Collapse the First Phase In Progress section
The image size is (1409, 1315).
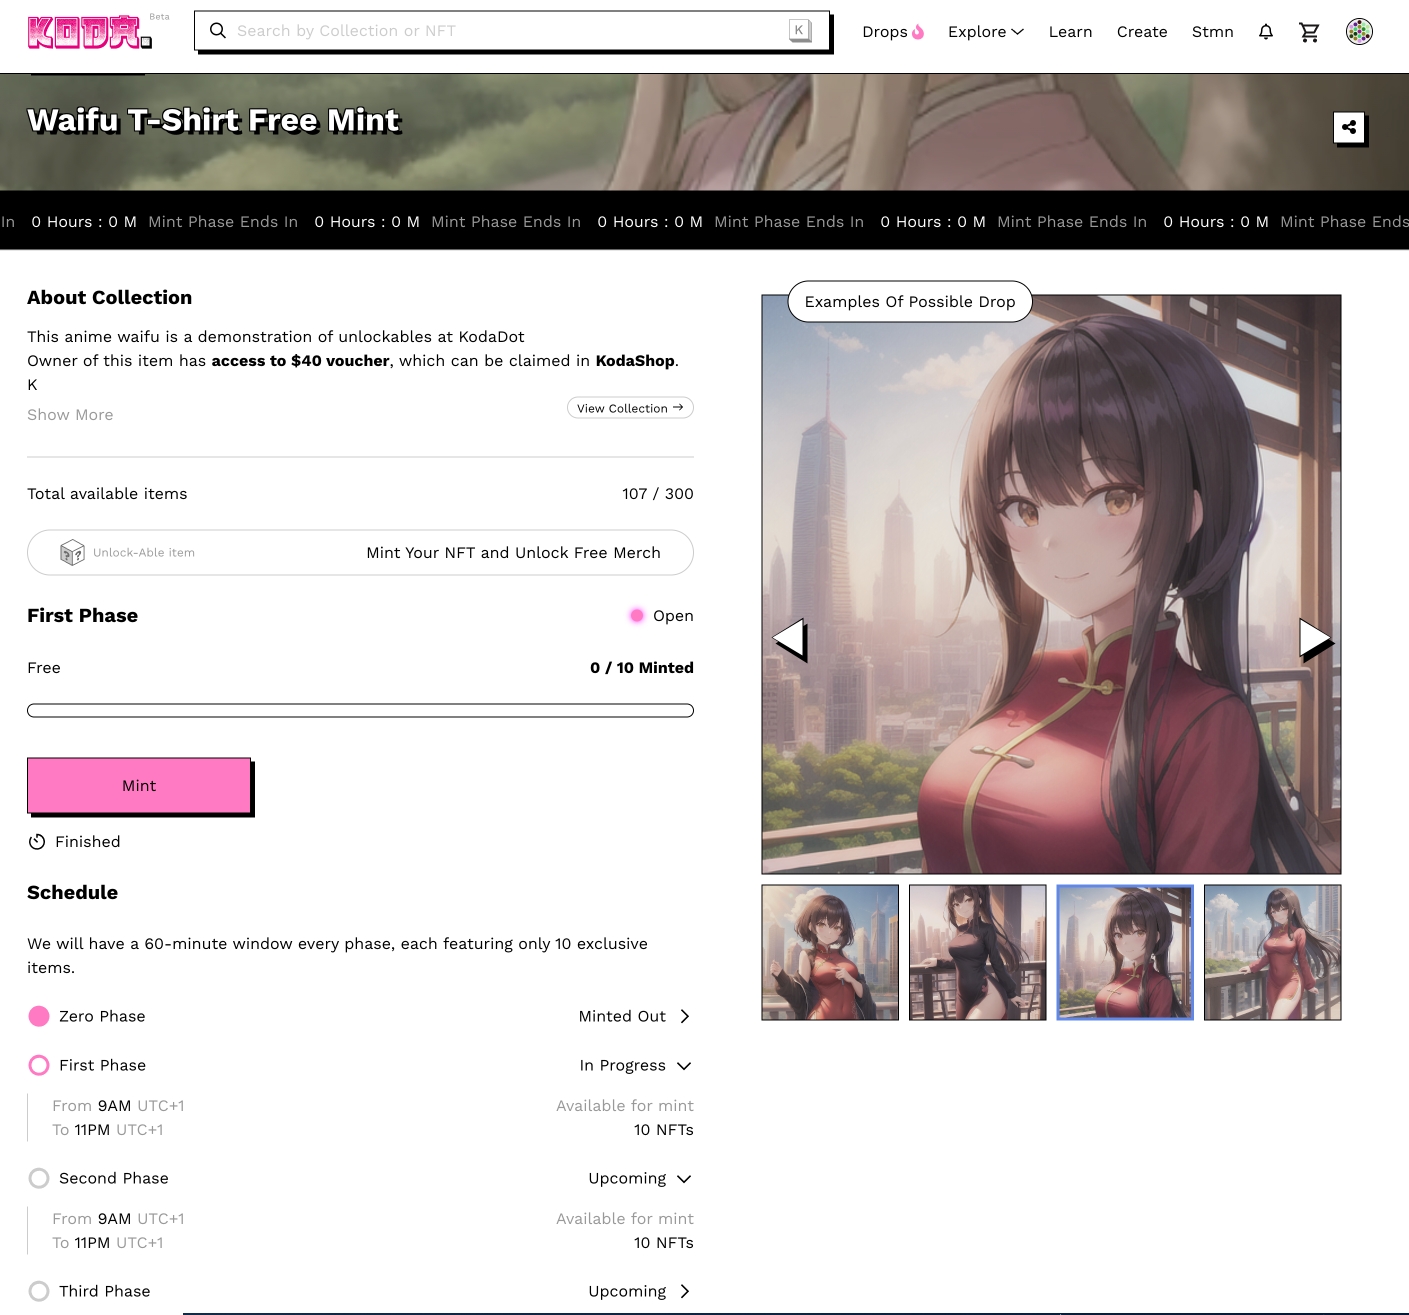click(x=684, y=1066)
